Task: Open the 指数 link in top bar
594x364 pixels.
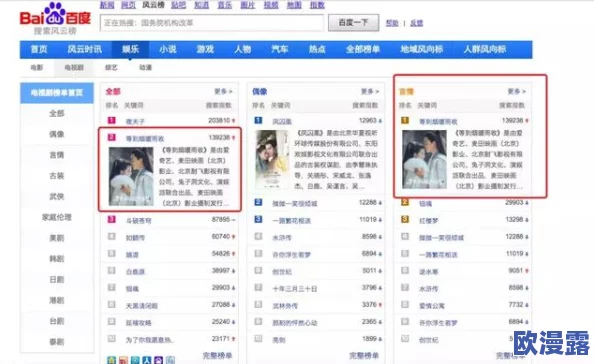Action: [x=317, y=5]
